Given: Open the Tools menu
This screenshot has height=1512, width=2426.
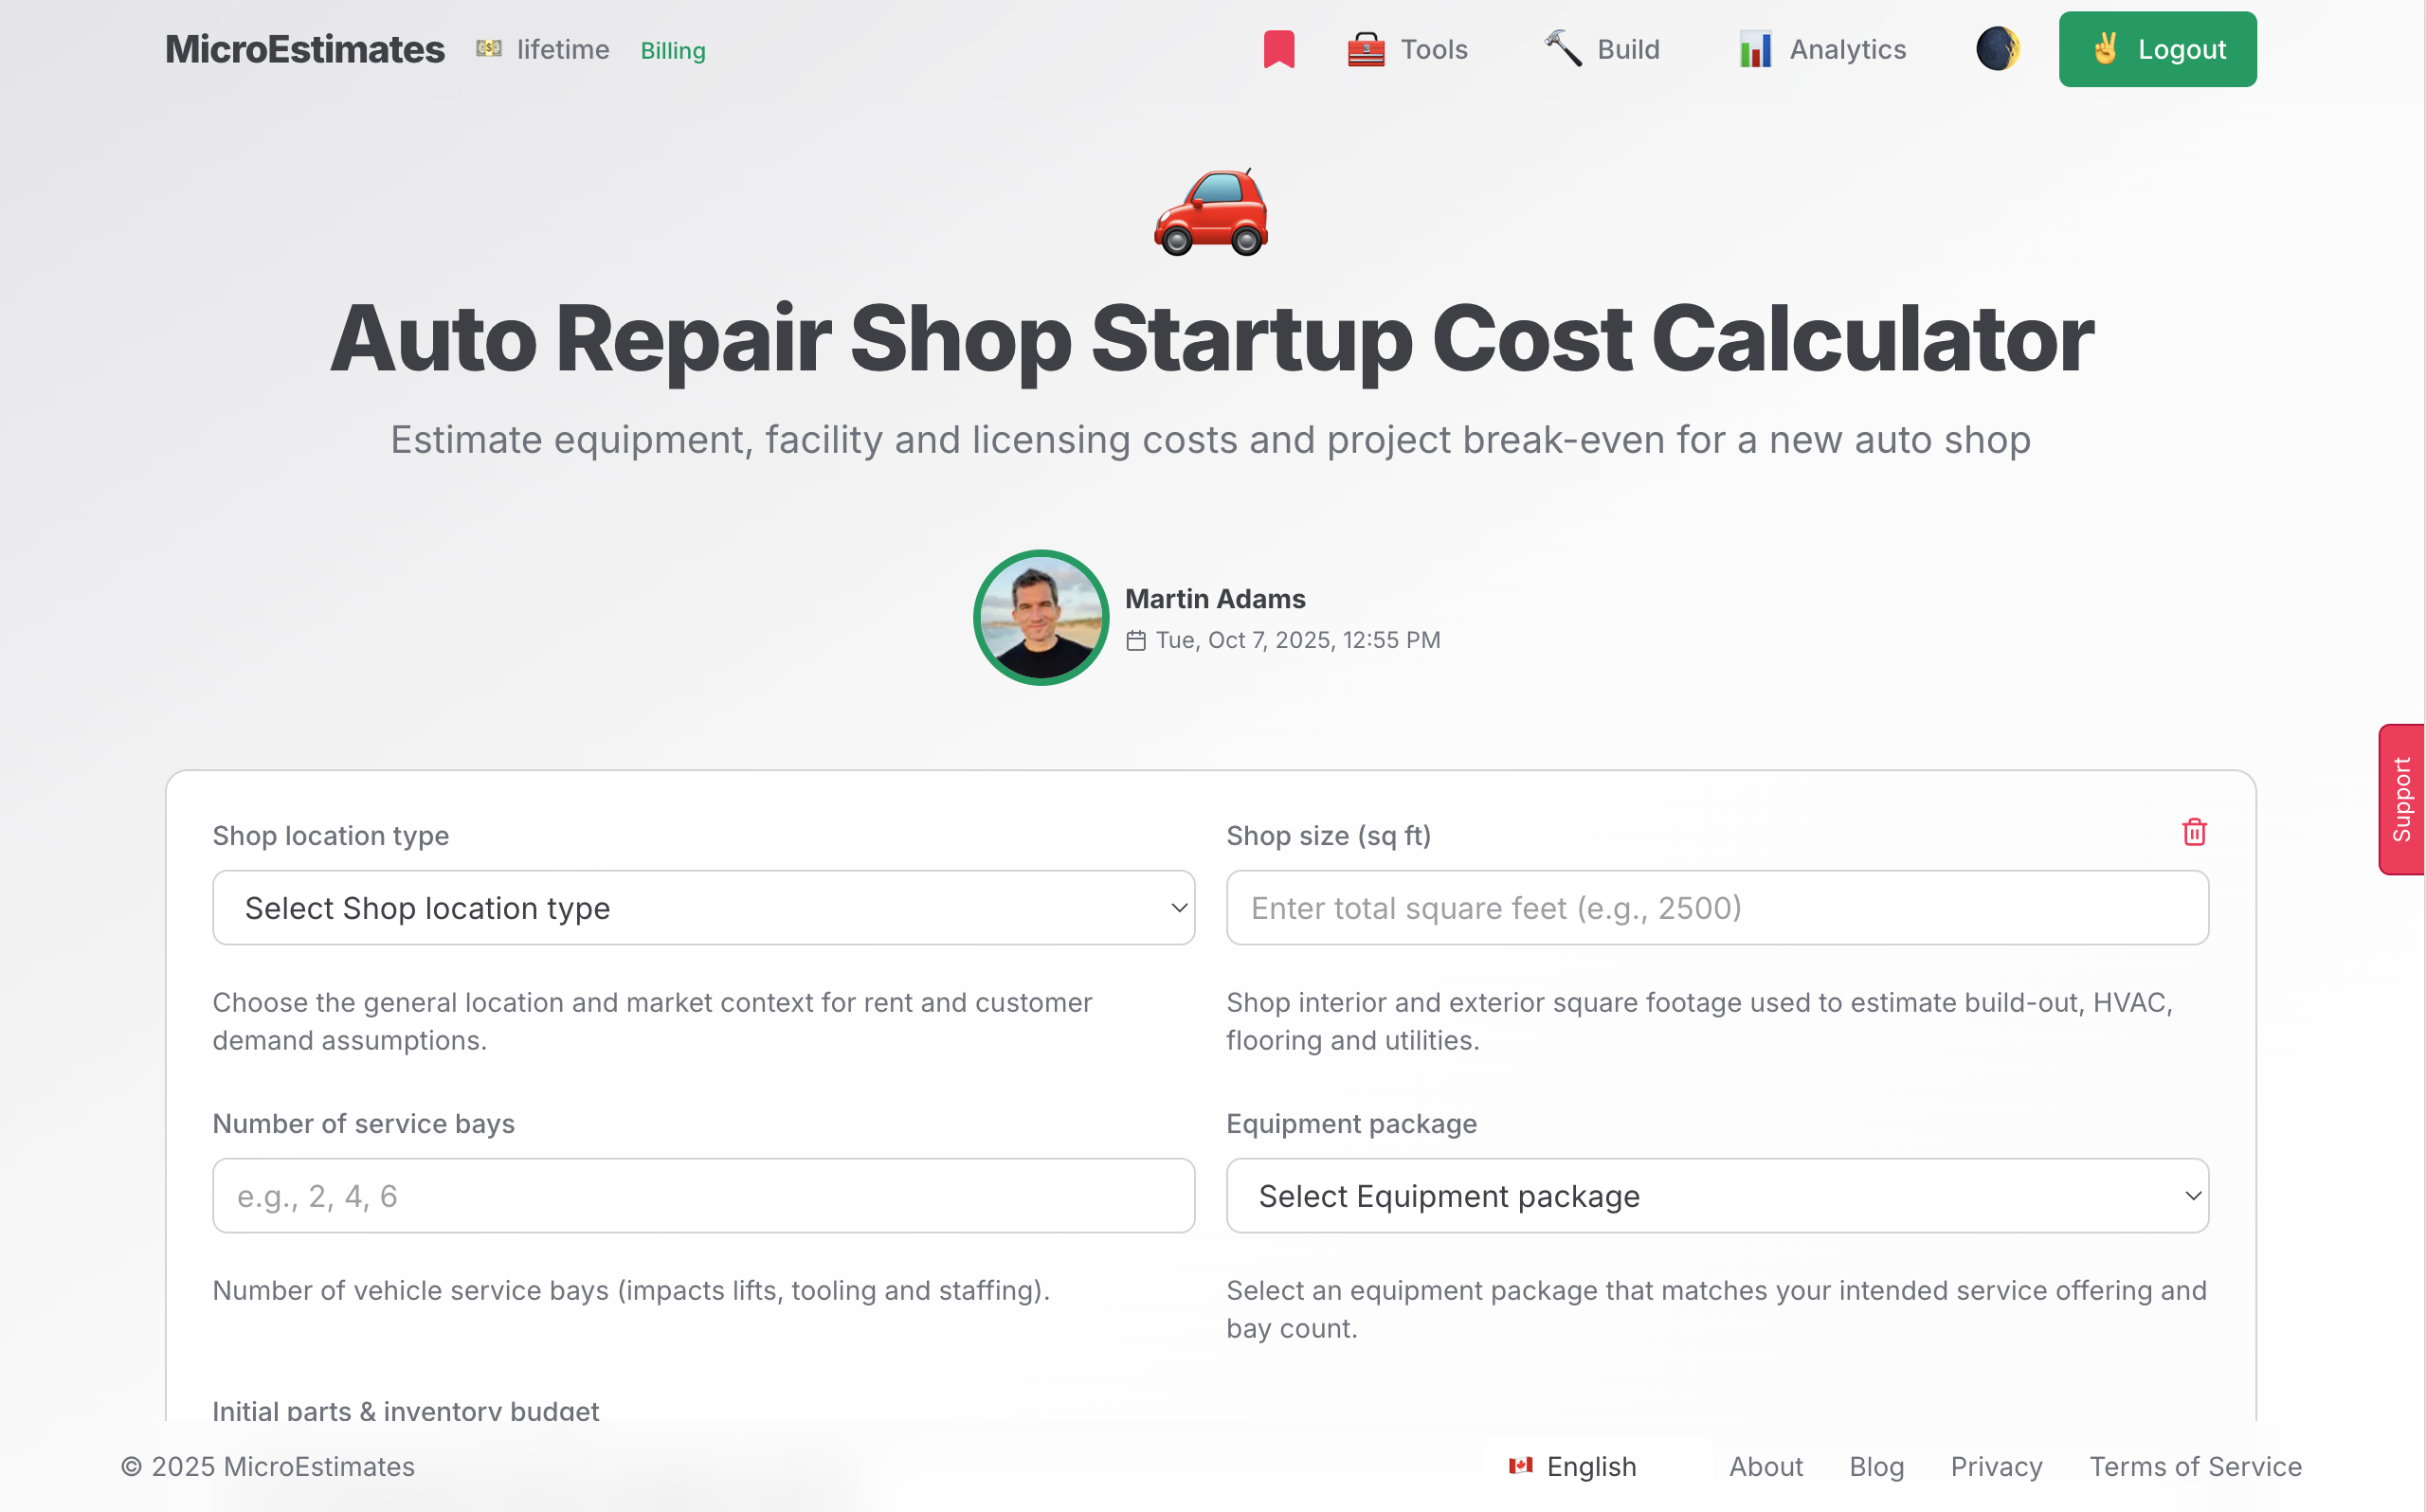Looking at the screenshot, I should (1433, 49).
